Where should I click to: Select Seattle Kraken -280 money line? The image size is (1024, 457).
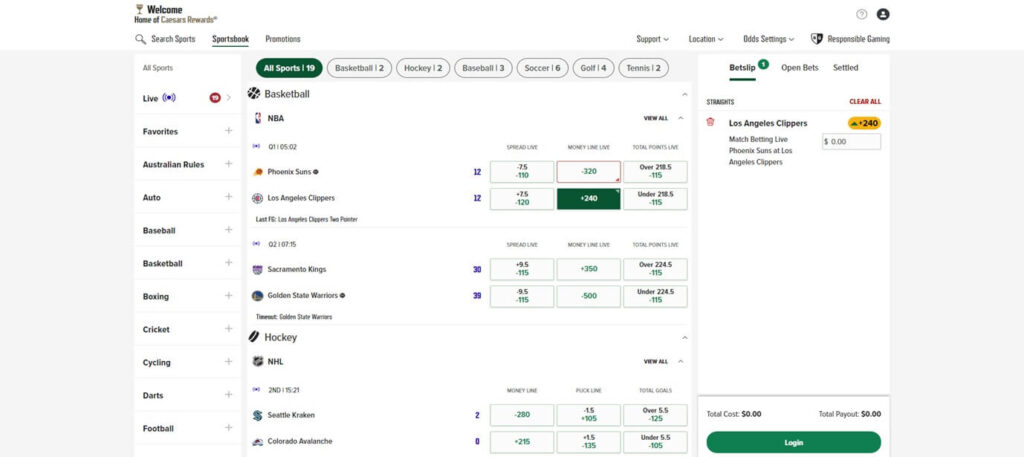point(522,415)
